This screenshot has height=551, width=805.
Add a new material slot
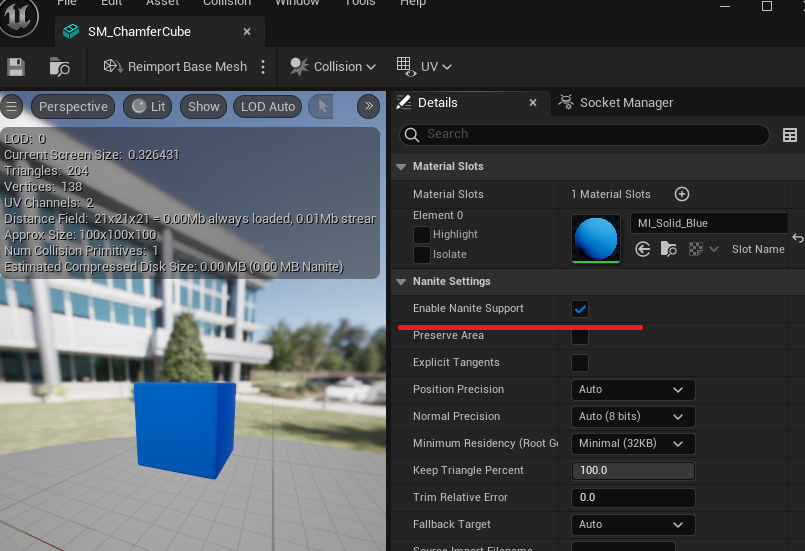pyautogui.click(x=681, y=194)
